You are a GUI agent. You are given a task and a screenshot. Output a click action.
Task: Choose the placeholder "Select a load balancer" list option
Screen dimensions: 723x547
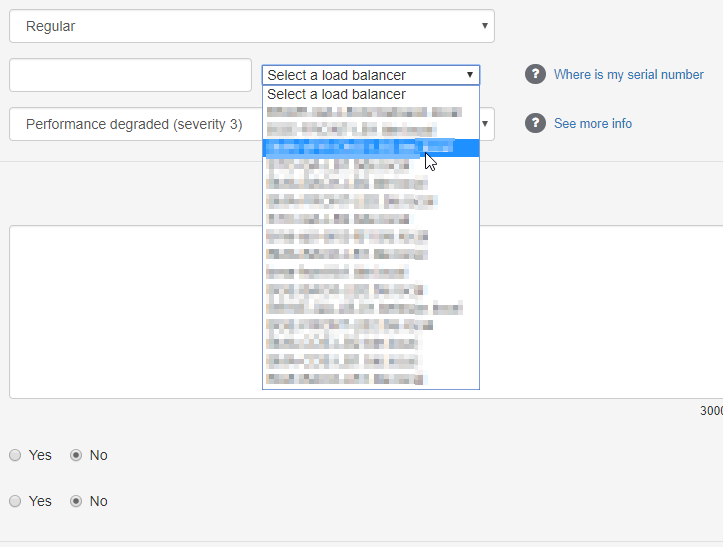pos(337,94)
